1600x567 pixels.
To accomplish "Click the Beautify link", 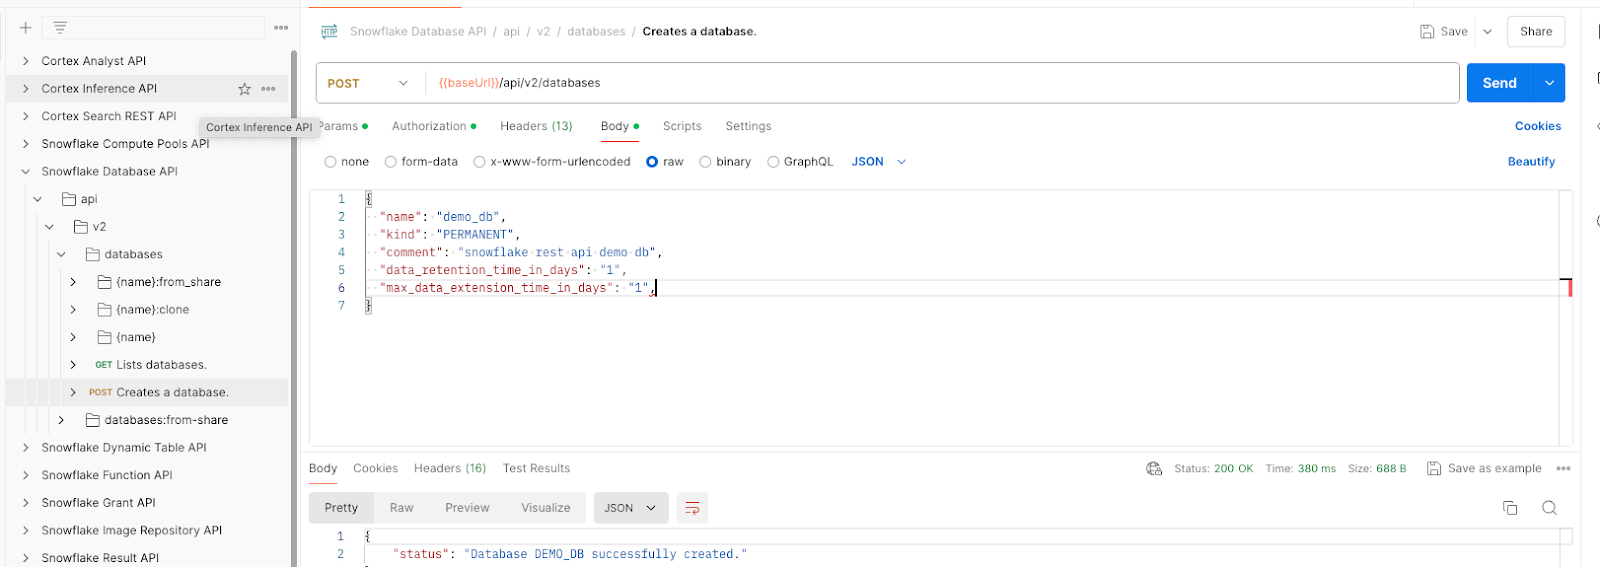I will pyautogui.click(x=1530, y=162).
